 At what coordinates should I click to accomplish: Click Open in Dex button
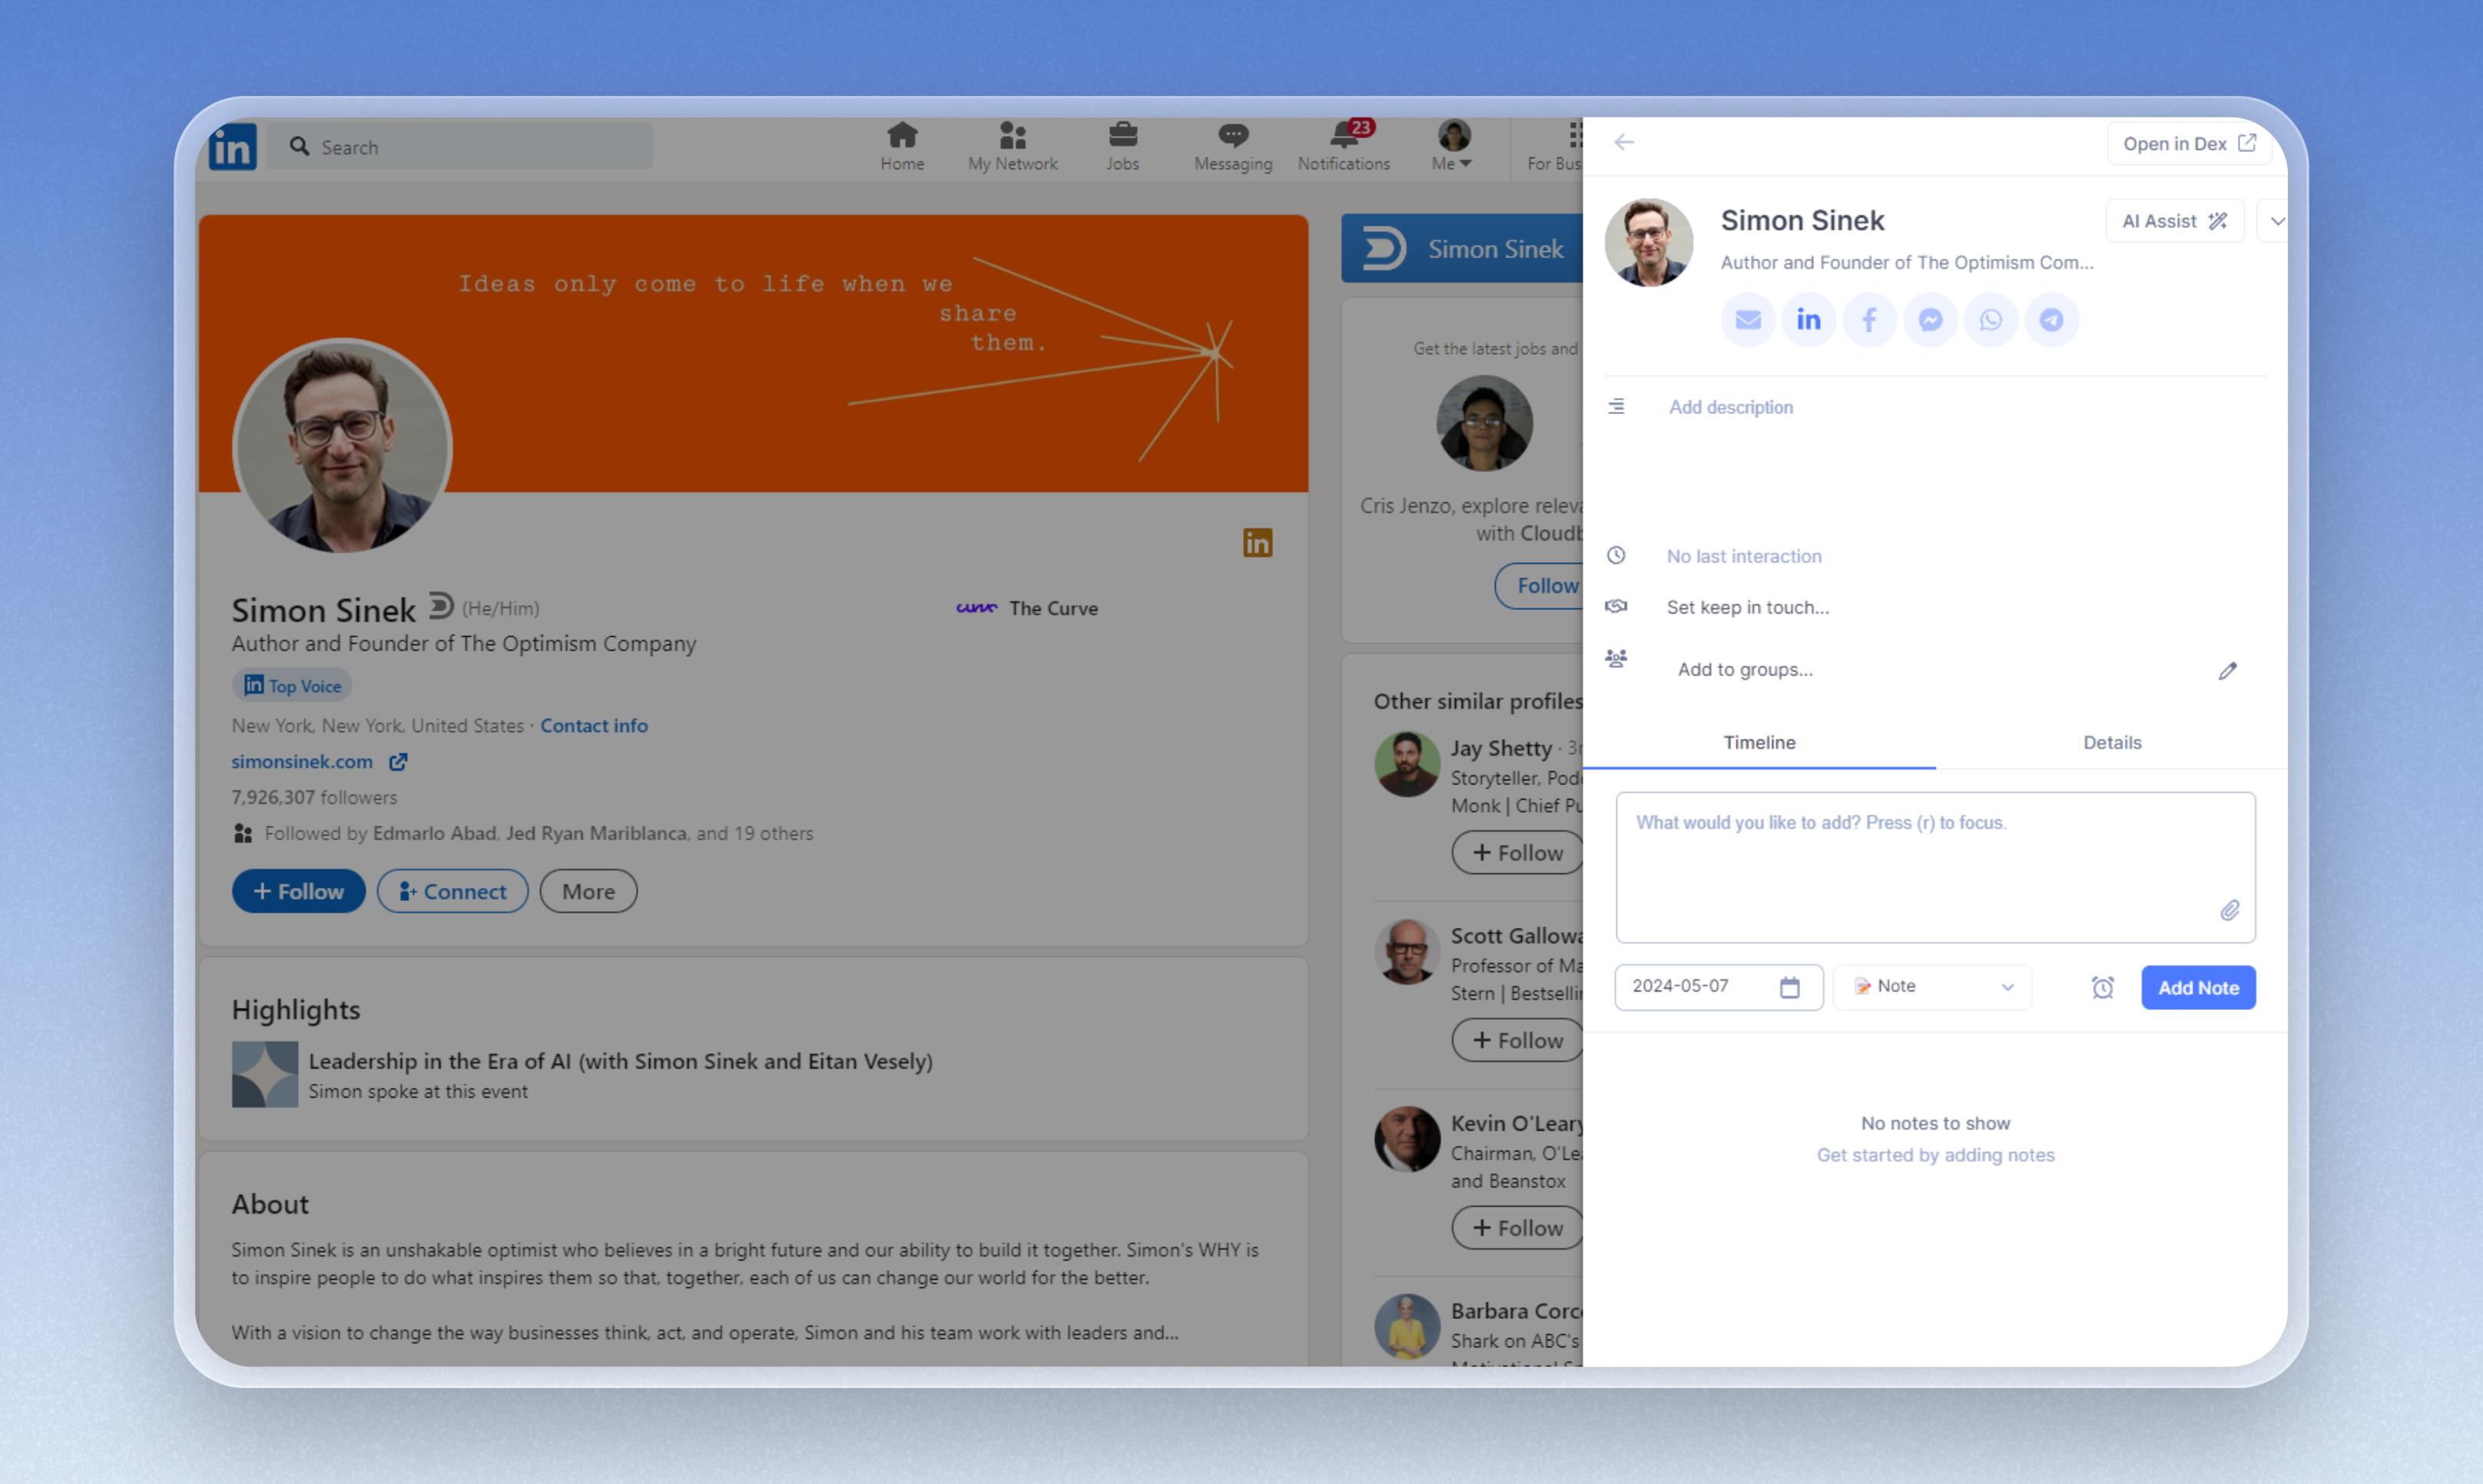[x=2188, y=144]
